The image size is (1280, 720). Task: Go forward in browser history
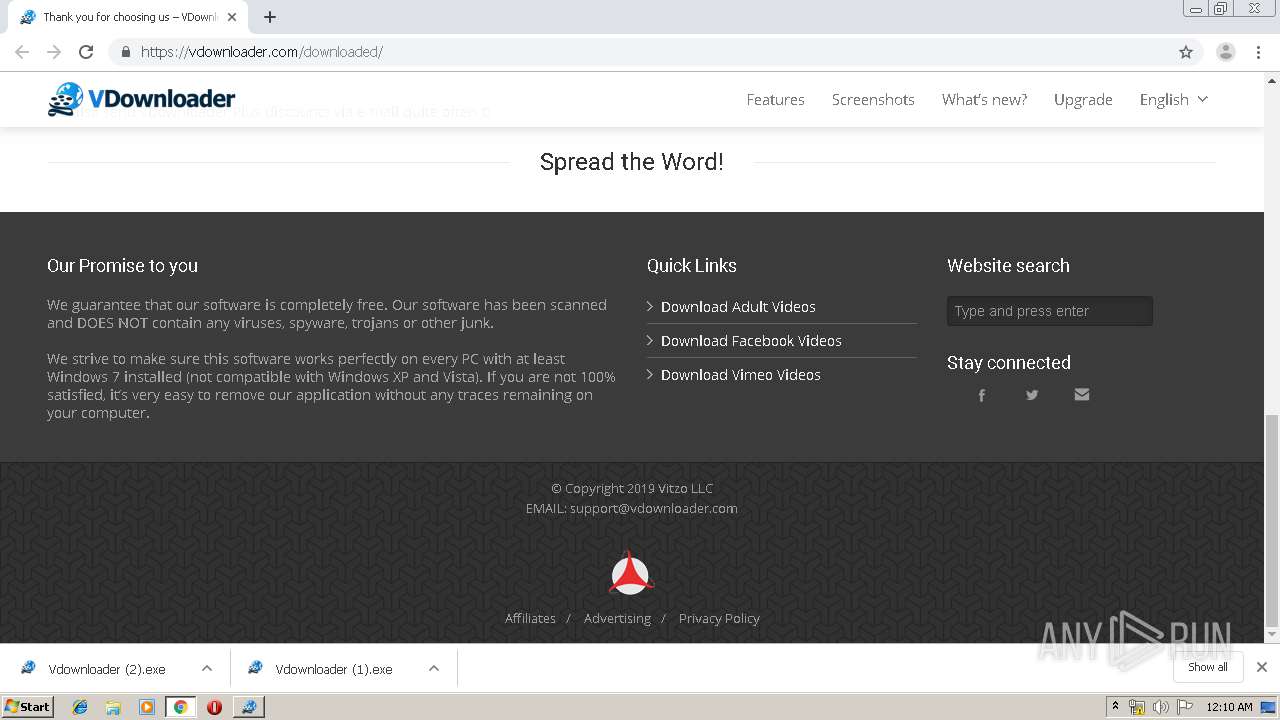[x=54, y=52]
